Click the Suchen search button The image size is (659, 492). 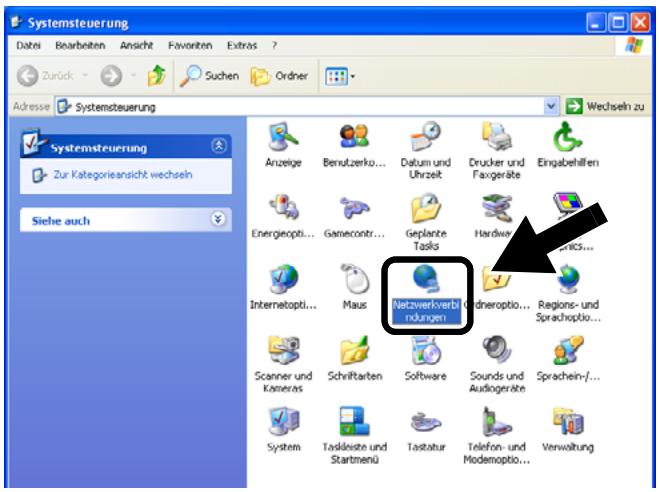pyautogui.click(x=209, y=76)
